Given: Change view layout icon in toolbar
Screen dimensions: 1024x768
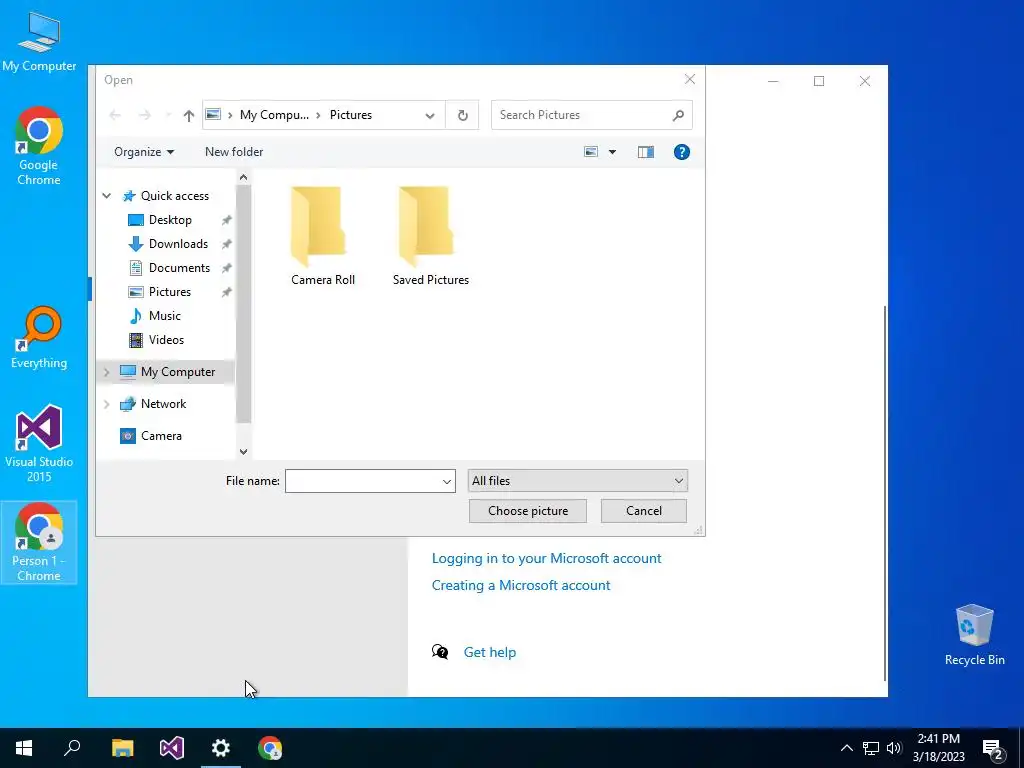Looking at the screenshot, I should point(591,152).
